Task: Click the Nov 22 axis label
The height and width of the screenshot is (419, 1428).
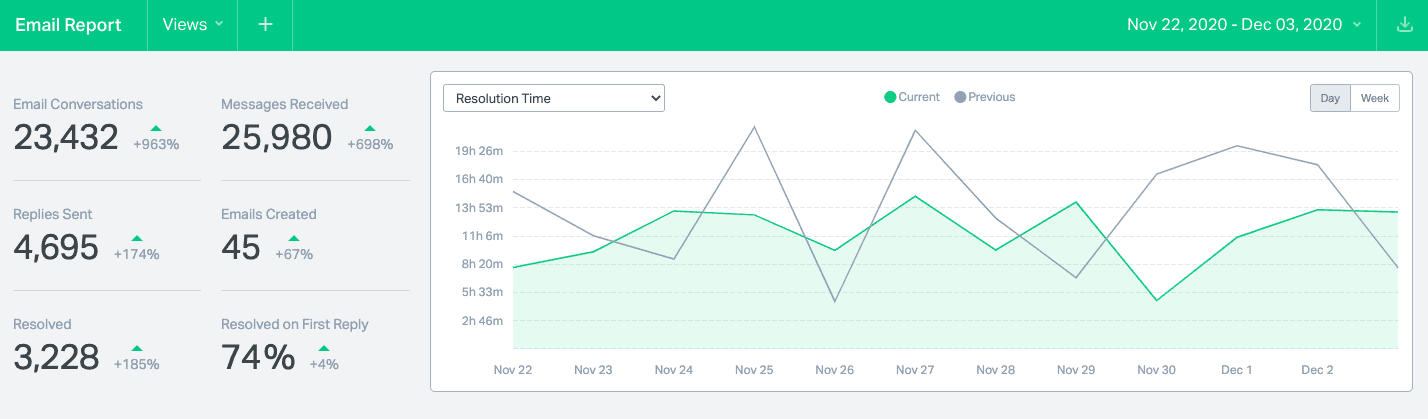Action: (513, 370)
